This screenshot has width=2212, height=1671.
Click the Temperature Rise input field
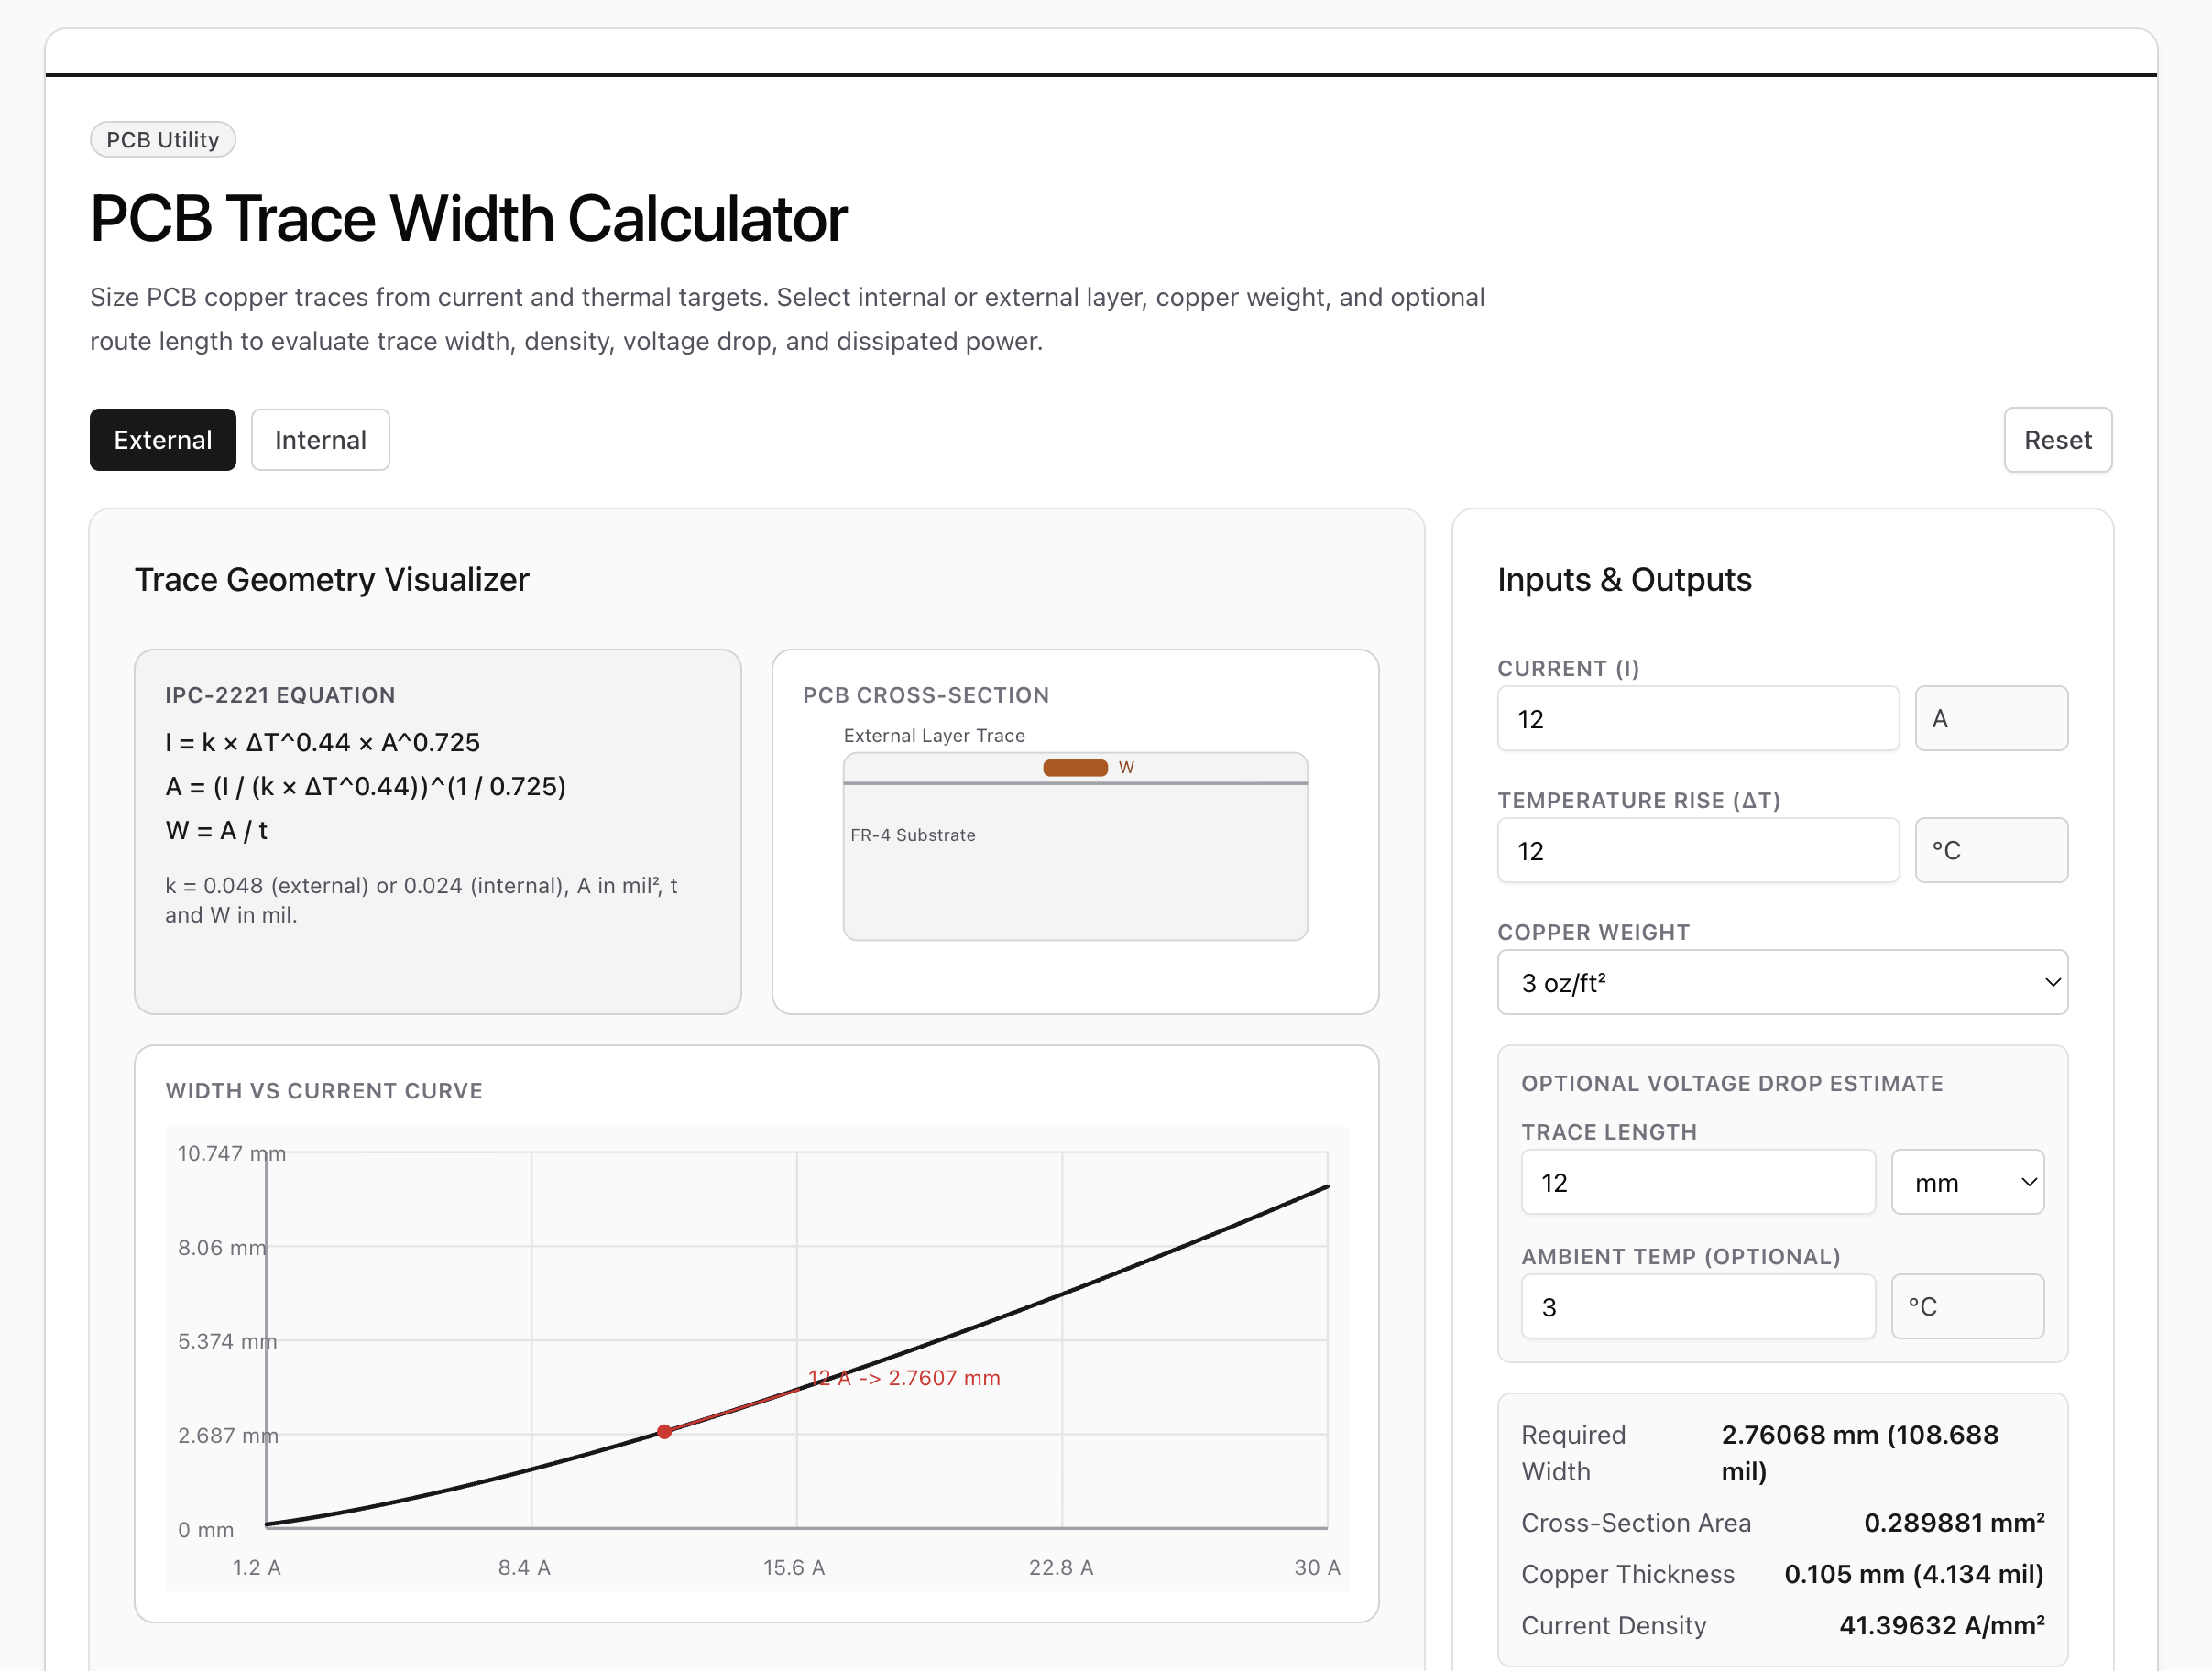(x=1697, y=851)
